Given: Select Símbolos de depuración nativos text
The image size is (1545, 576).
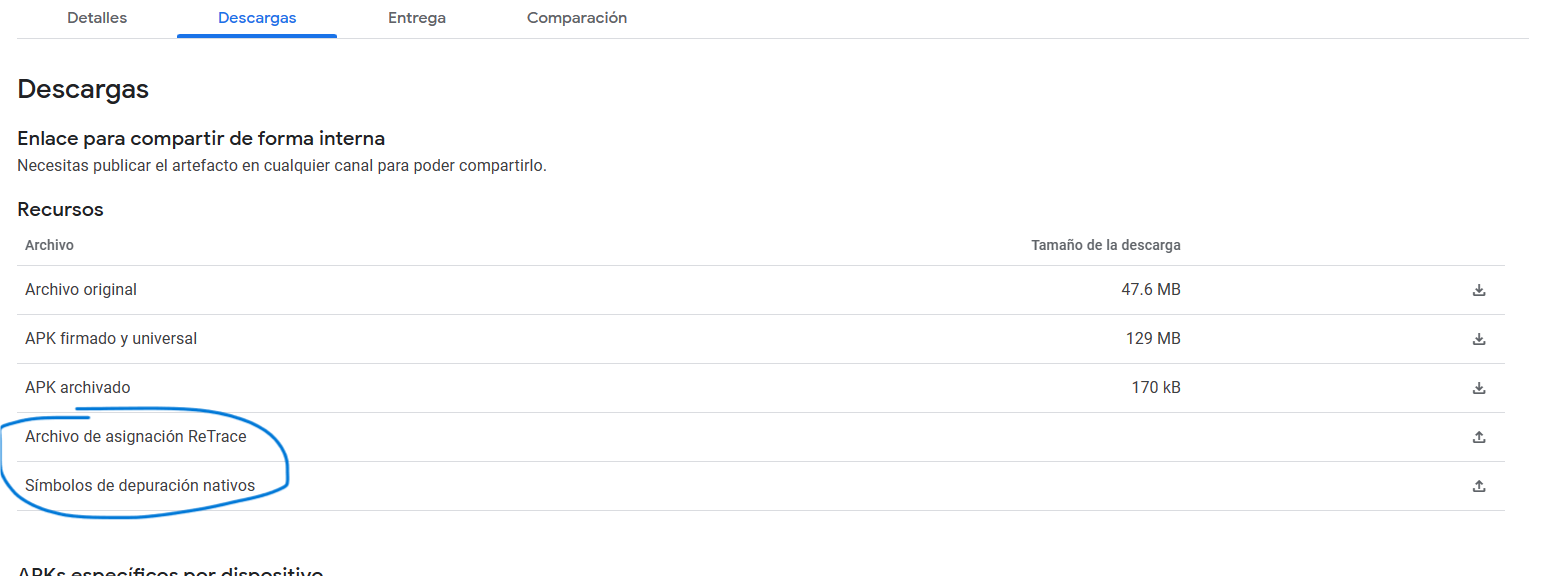Looking at the screenshot, I should coord(140,485).
